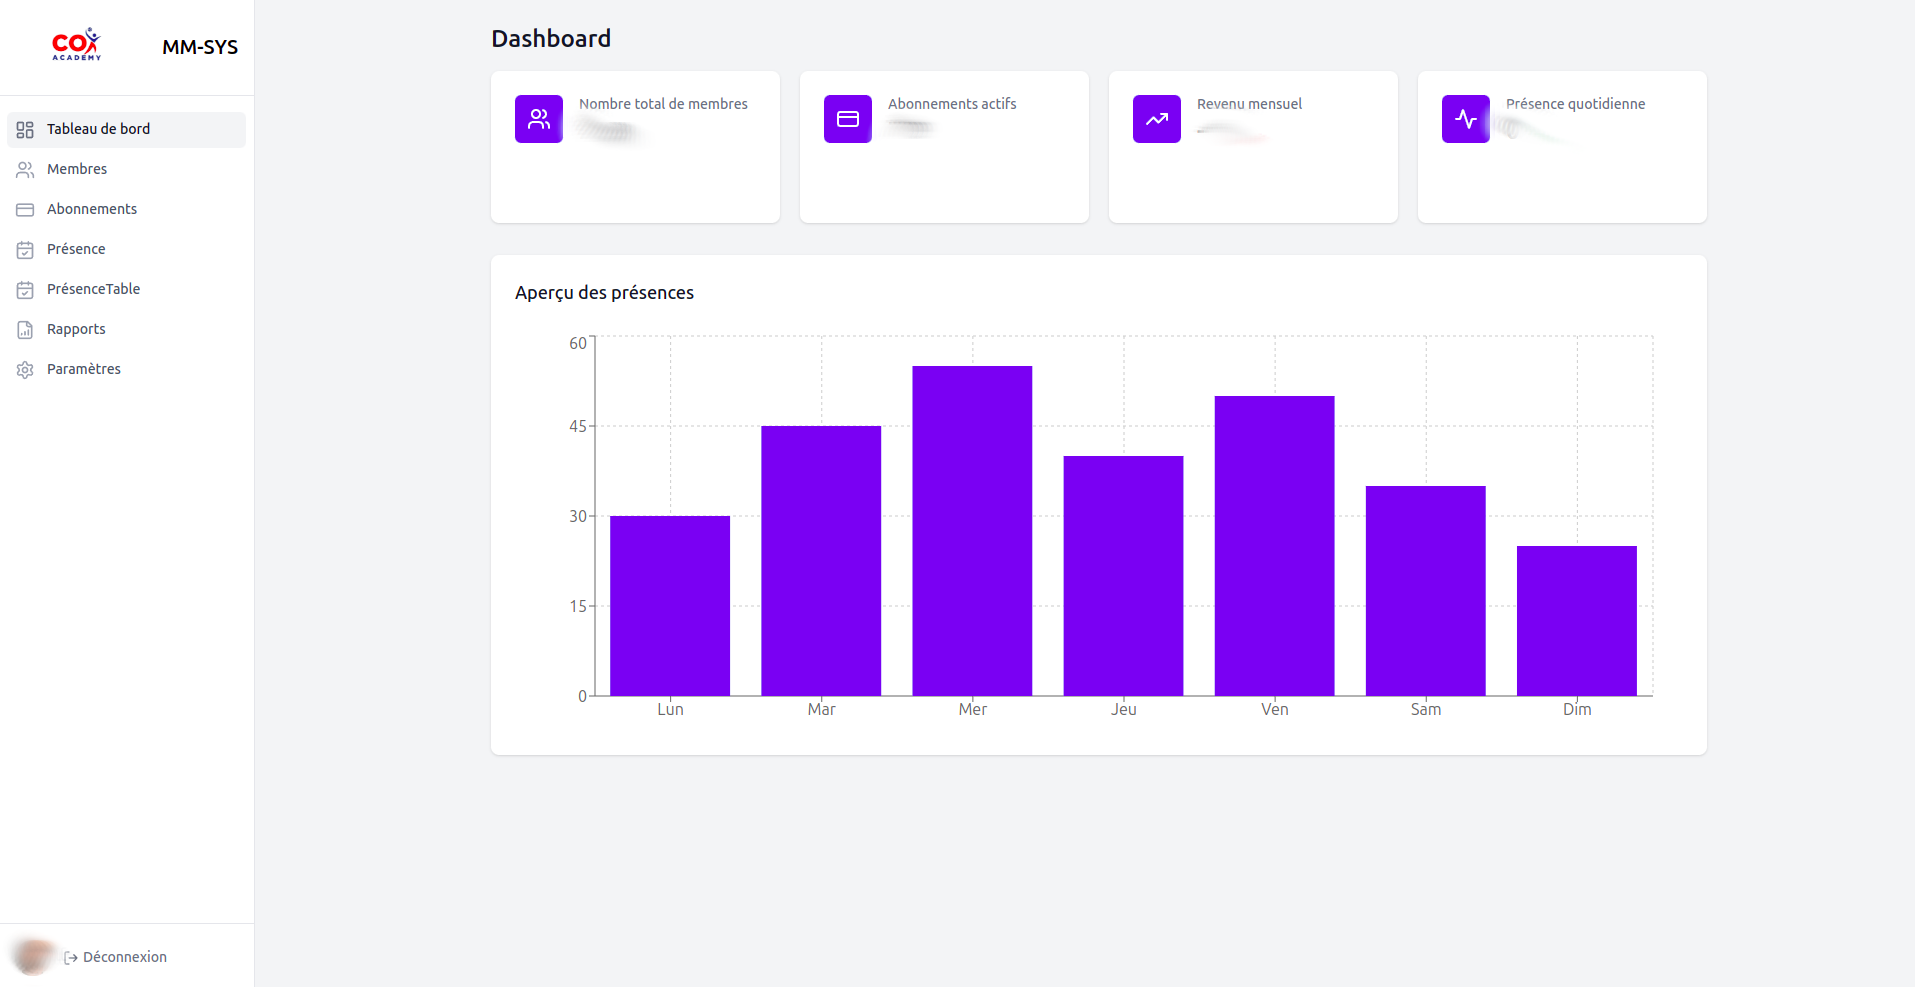Select the Ven bar in the chart
Image resolution: width=1915 pixels, height=987 pixels.
(x=1274, y=545)
